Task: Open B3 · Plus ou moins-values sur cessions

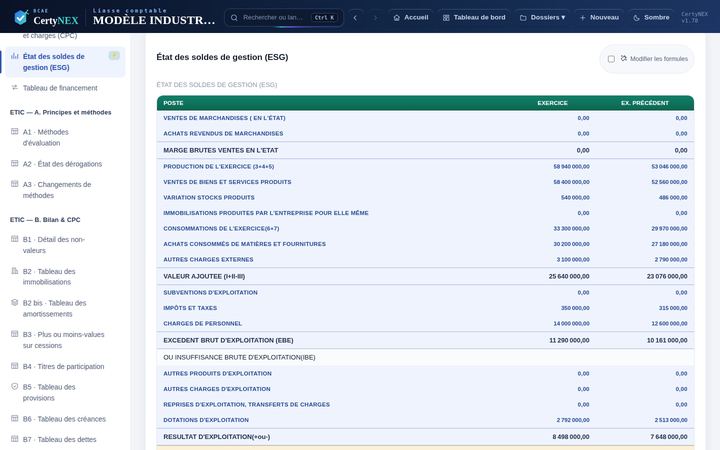Action: (x=63, y=340)
